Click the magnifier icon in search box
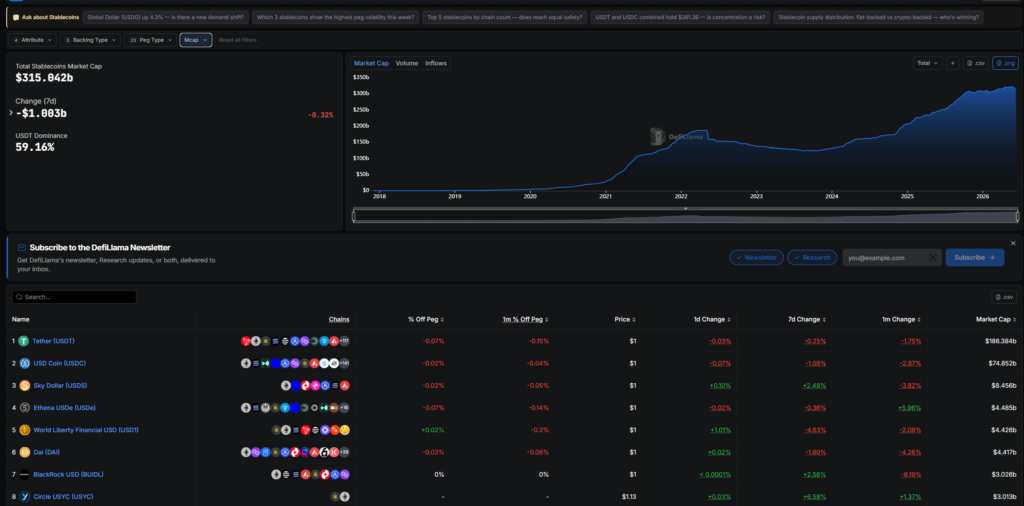Screen dimensions: 1024x506 19,297
